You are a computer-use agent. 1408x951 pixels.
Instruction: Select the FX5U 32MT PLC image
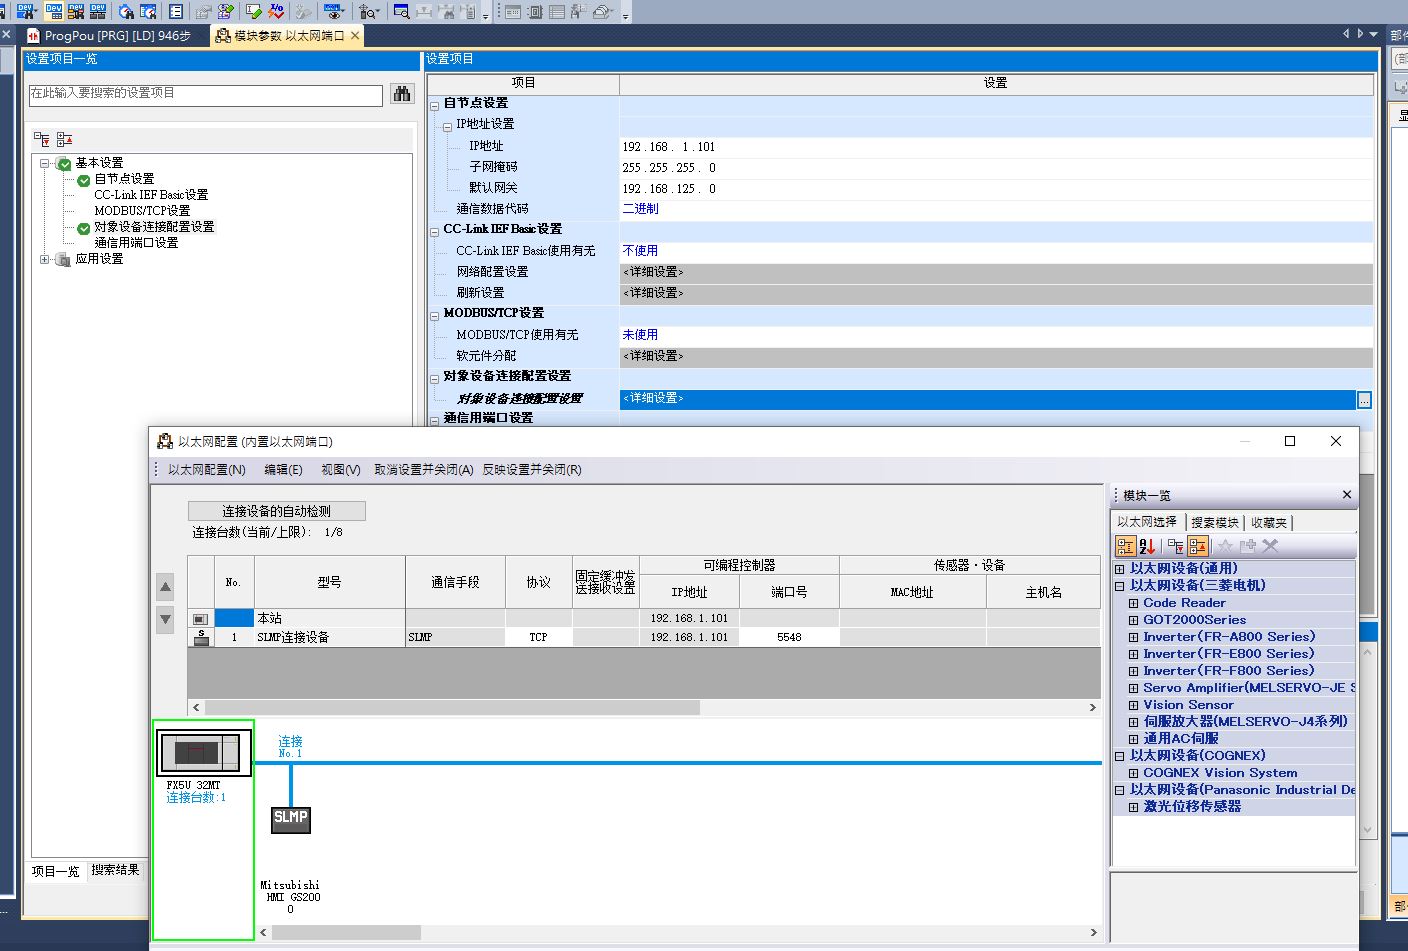pyautogui.click(x=203, y=753)
